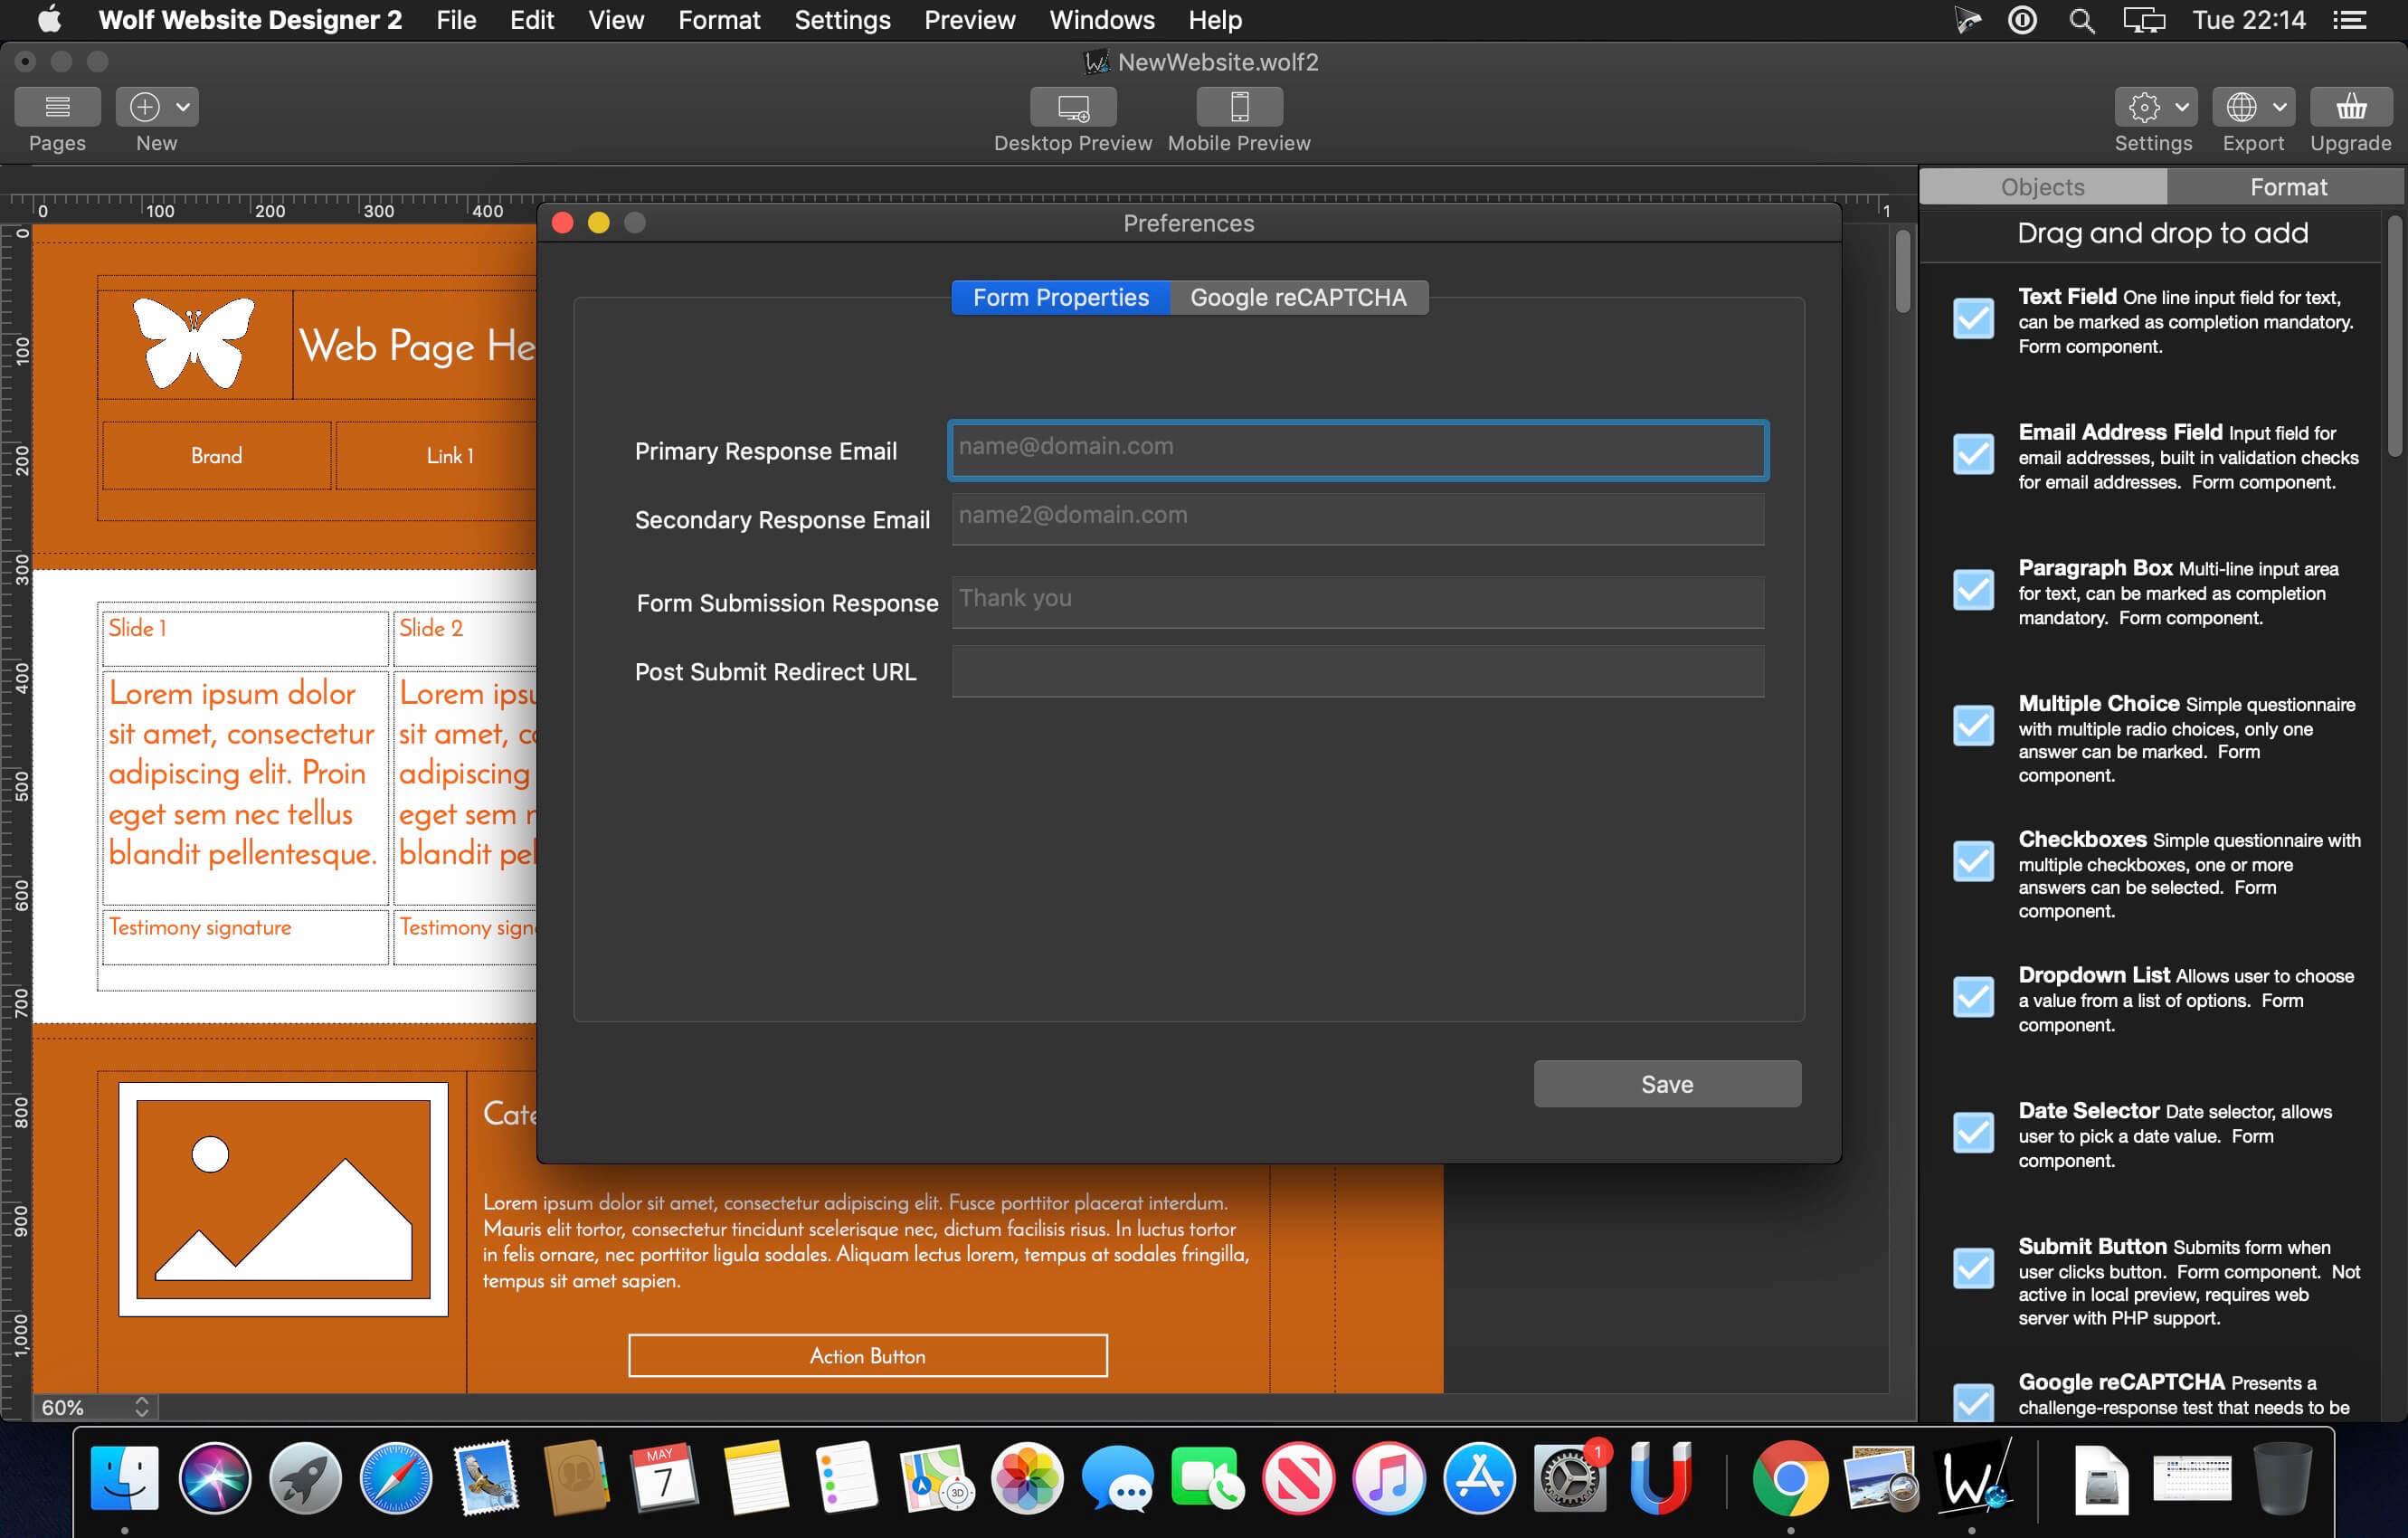2408x1538 pixels.
Task: Open the 60% zoom level selector
Action: click(x=95, y=1407)
